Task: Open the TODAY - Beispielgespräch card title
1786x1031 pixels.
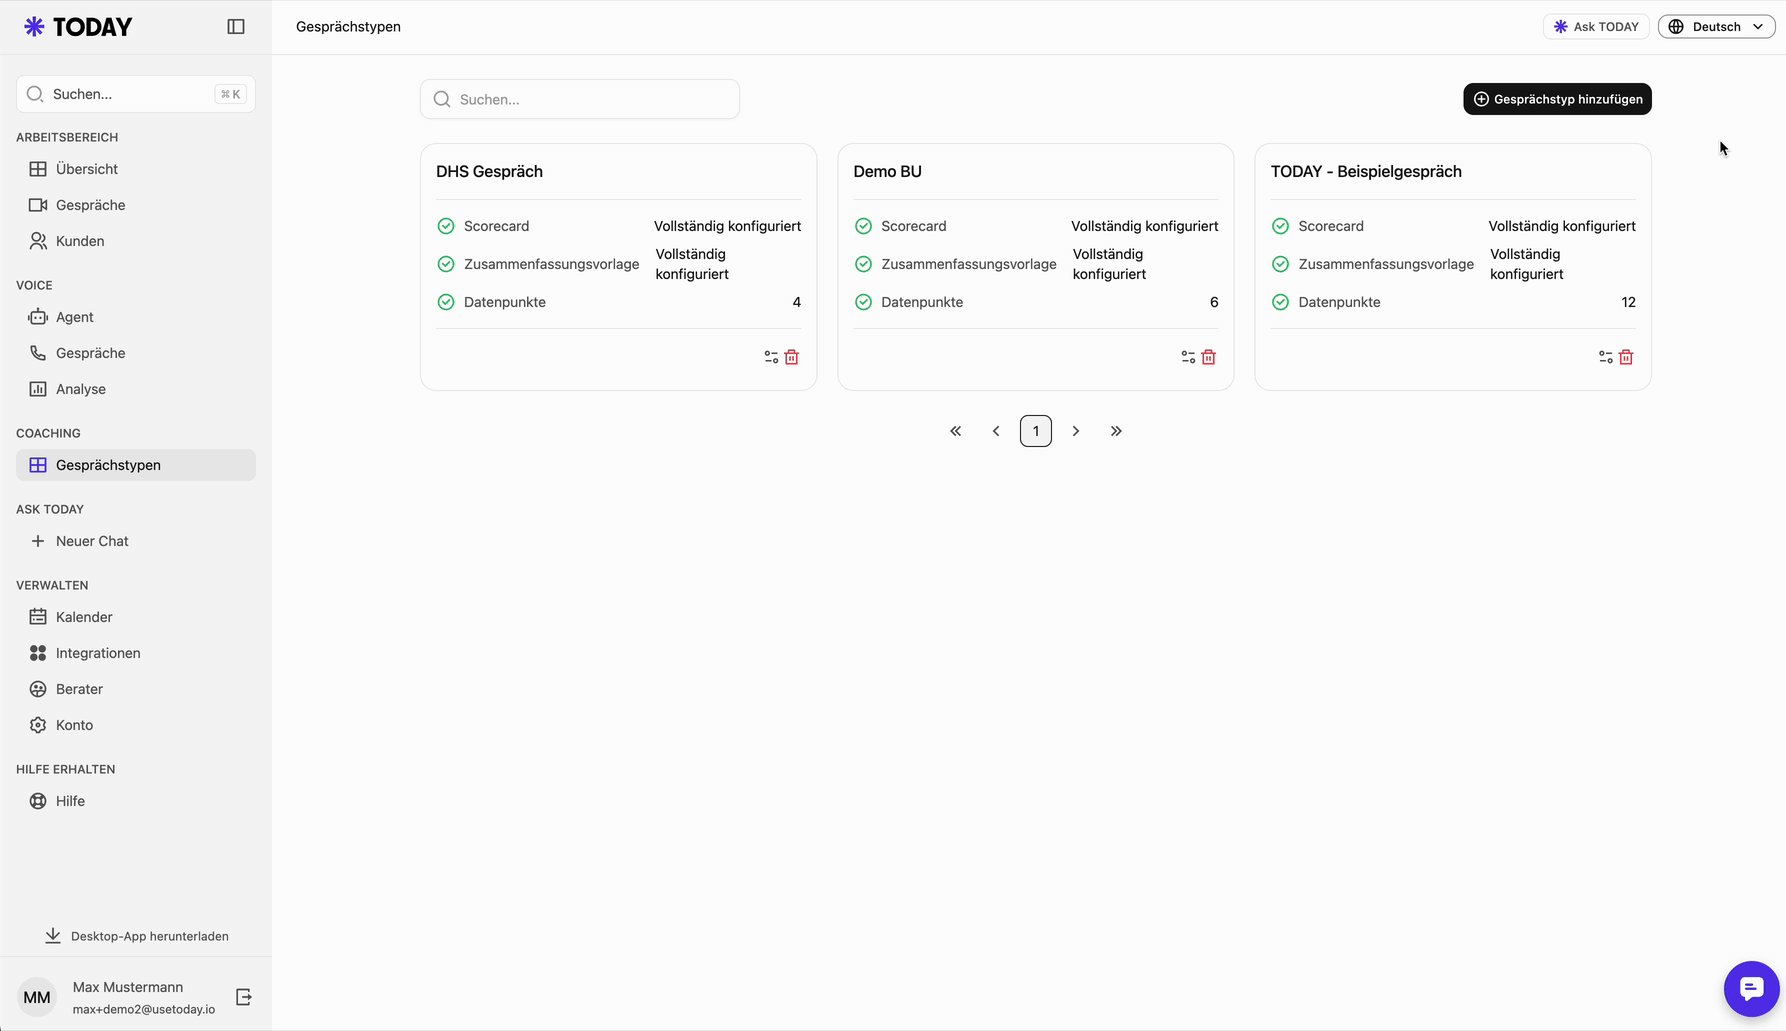Action: click(1366, 172)
